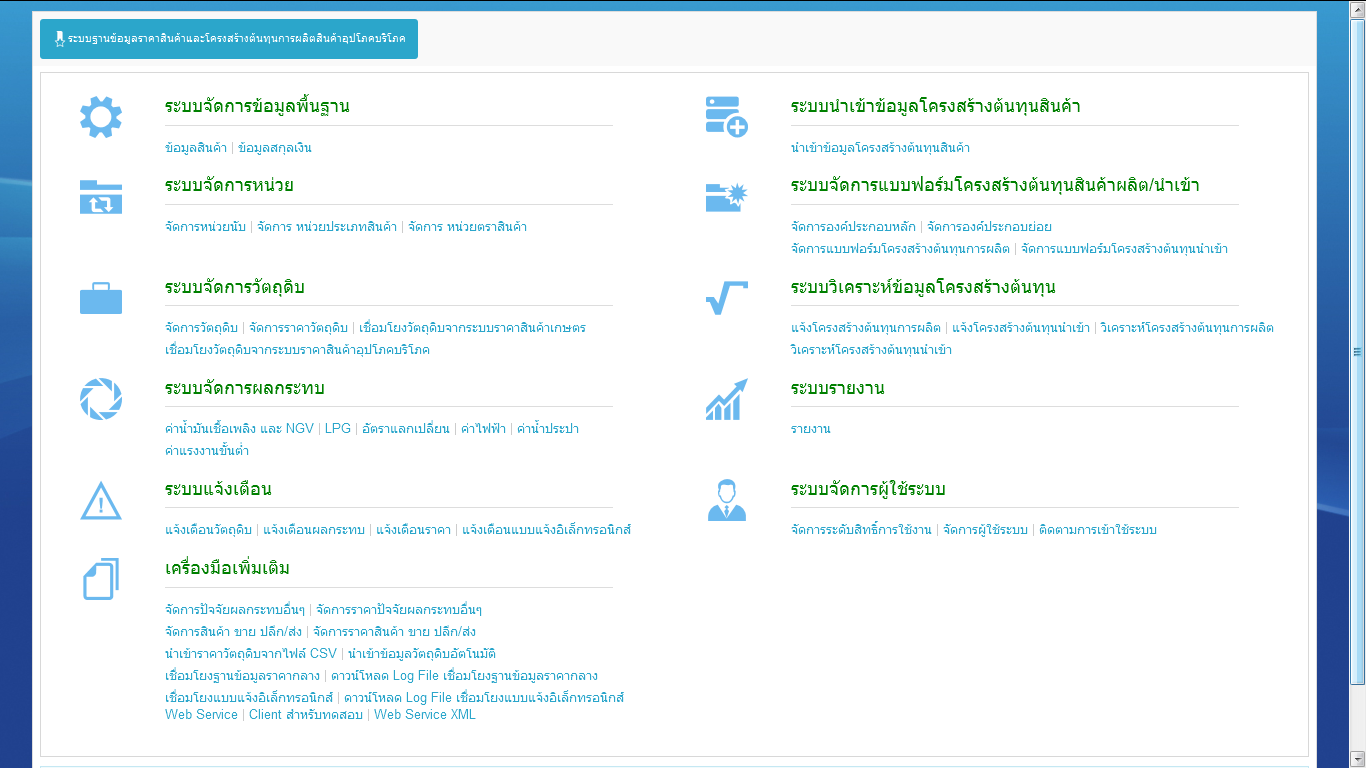Viewport: 1366px width, 768px height.
Task: Open เชื่อมโยงวัตถุดิบจากระบบราคาสินค้าเกษตร
Action: tap(472, 328)
